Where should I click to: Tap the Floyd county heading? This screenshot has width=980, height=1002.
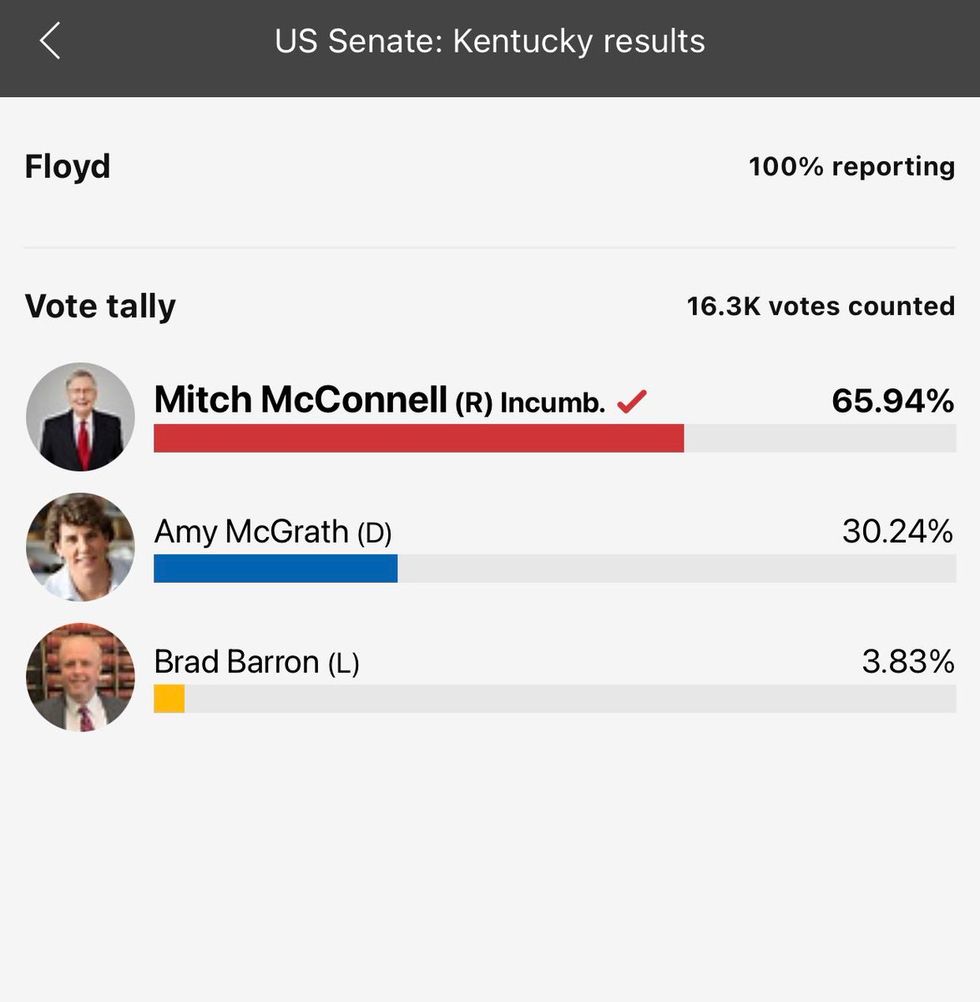click(x=68, y=167)
